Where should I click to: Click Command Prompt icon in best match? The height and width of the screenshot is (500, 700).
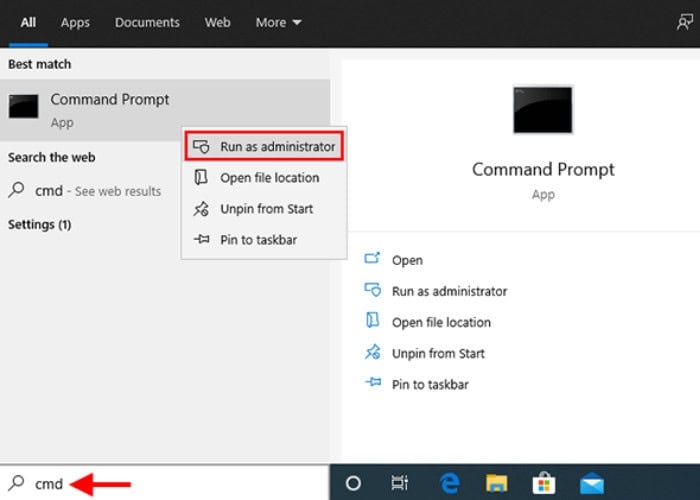click(23, 106)
